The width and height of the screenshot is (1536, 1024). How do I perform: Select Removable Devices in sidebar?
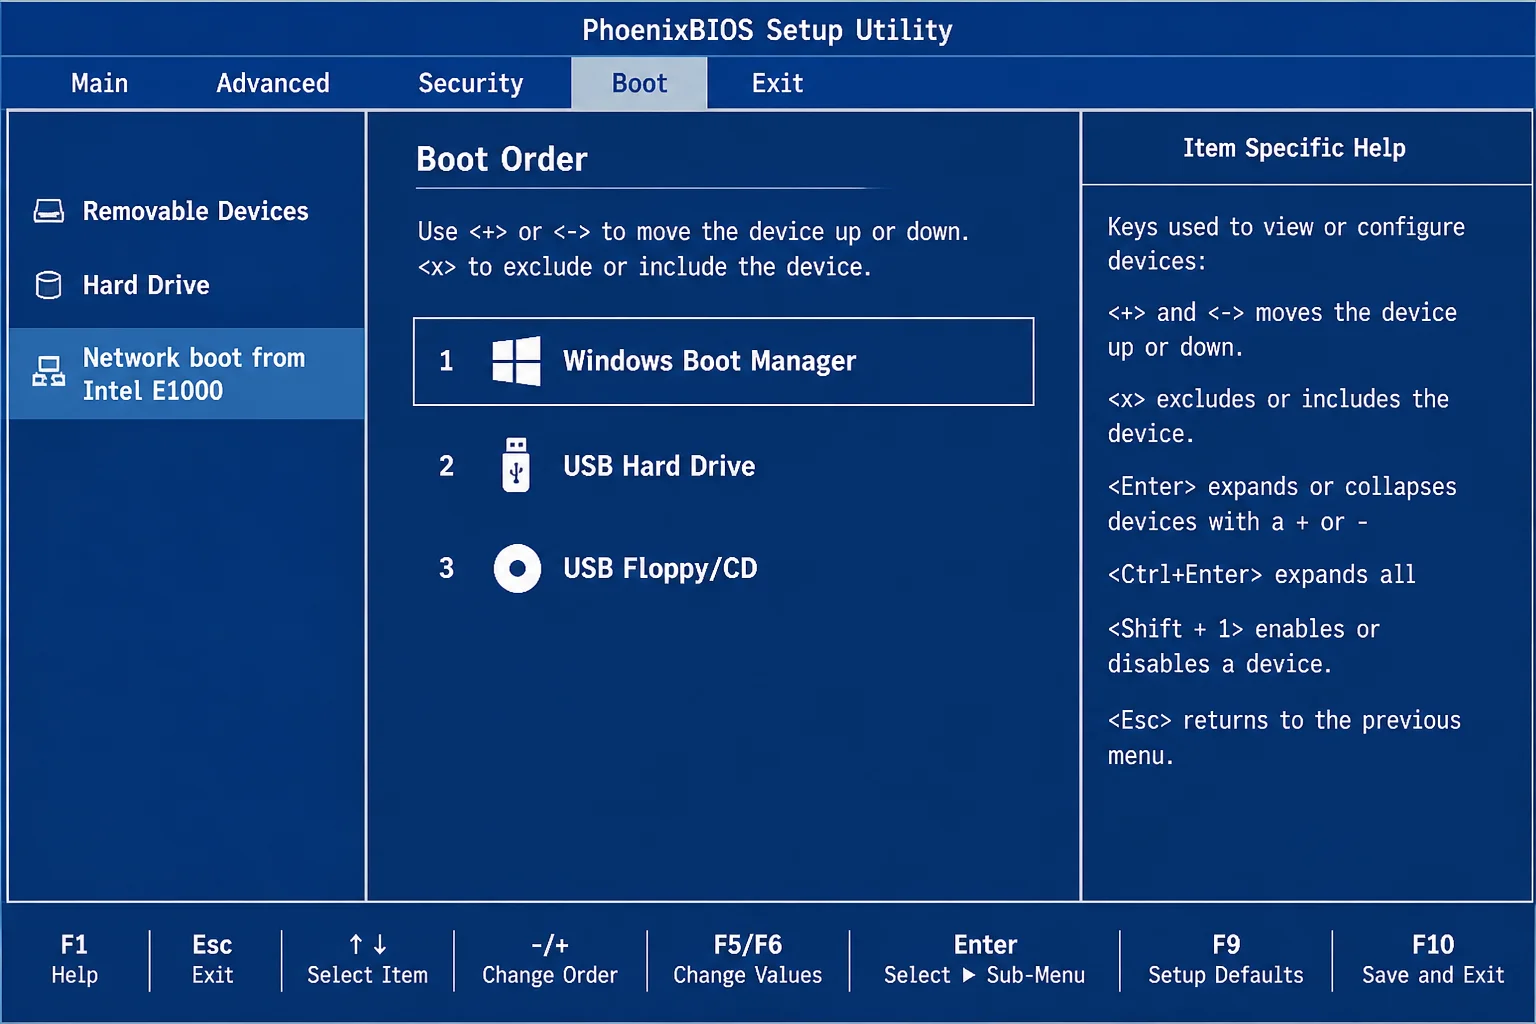pyautogui.click(x=186, y=211)
